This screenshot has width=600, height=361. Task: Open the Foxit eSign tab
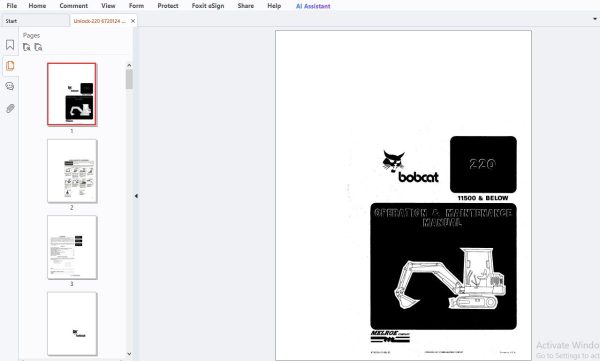click(208, 6)
